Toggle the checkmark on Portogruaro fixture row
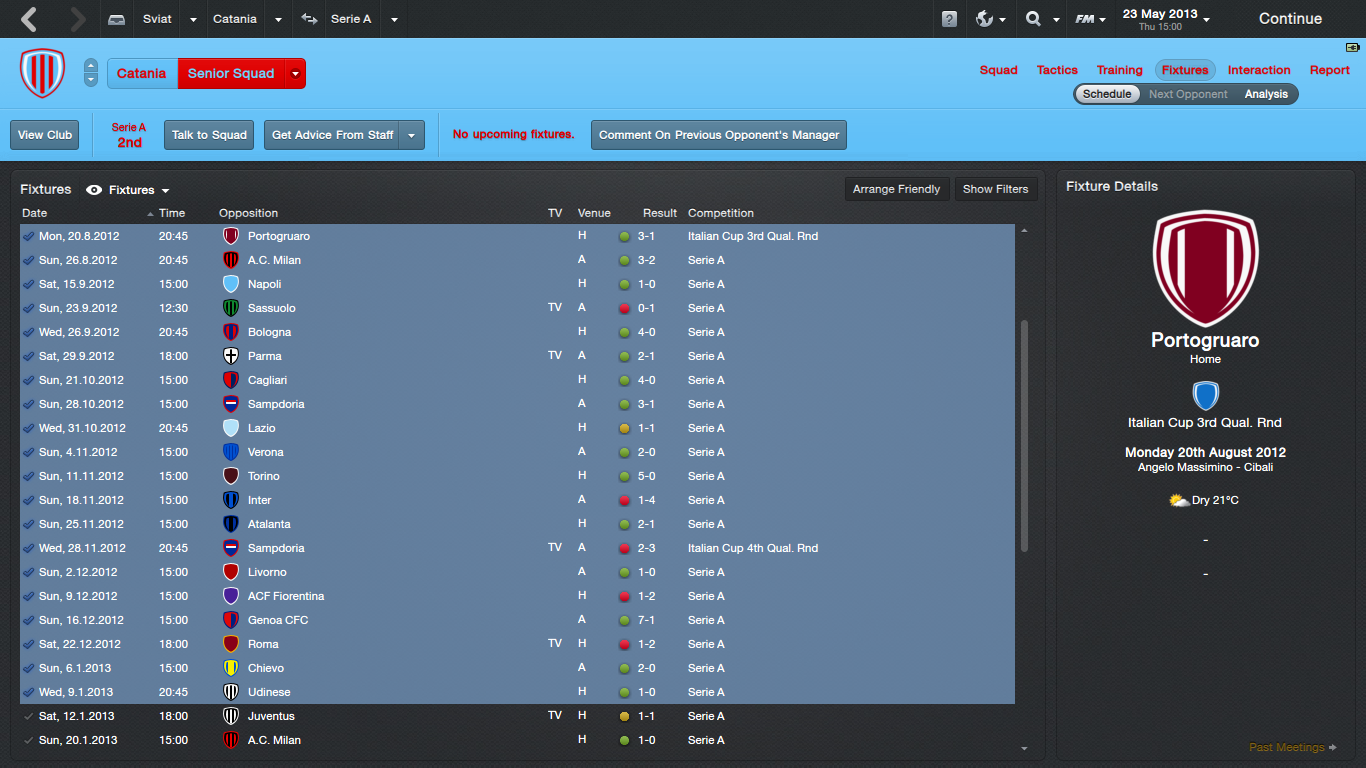This screenshot has width=1366, height=768. (x=28, y=236)
